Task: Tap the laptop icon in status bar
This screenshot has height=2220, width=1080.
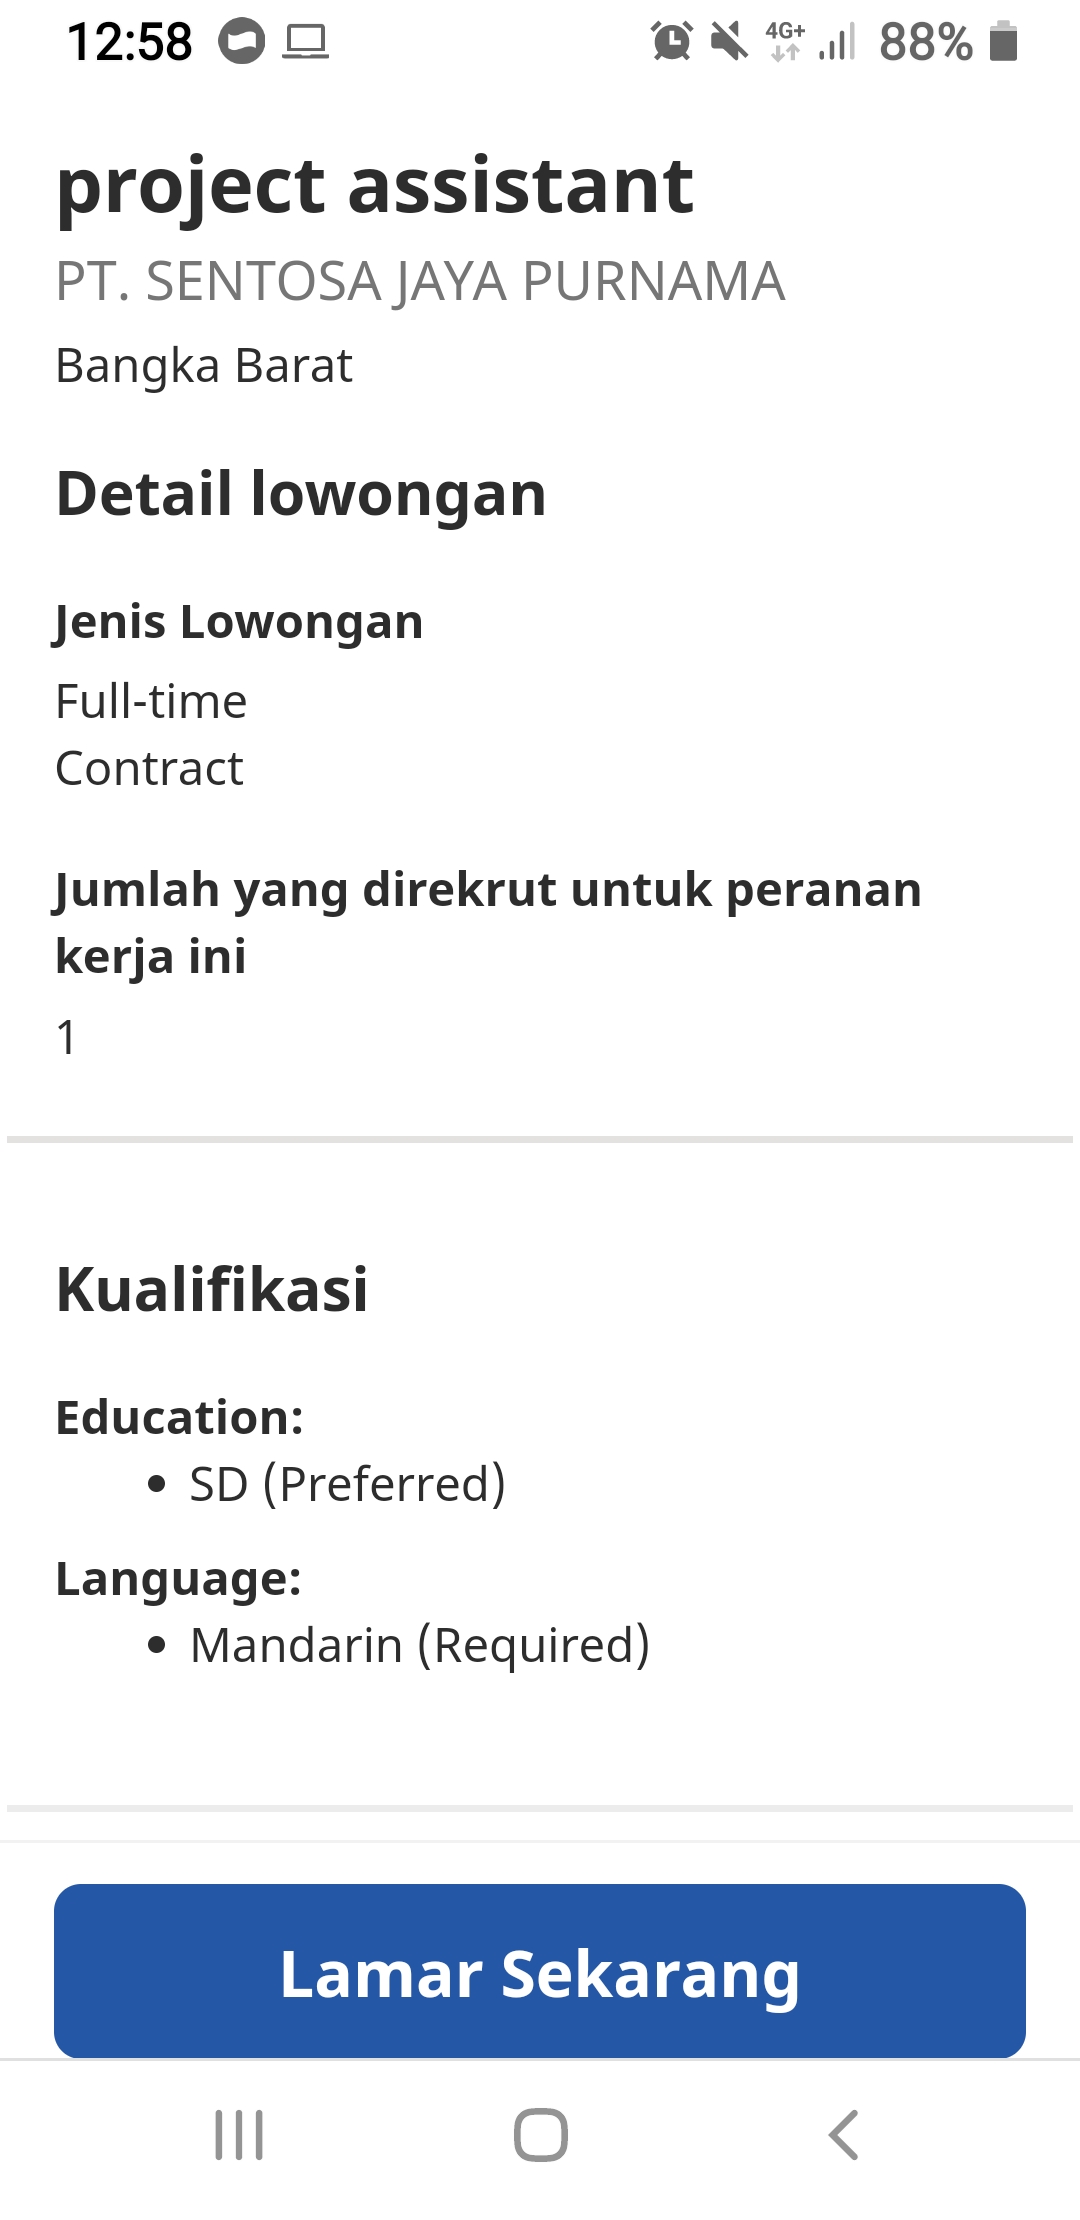Action: pos(305,42)
